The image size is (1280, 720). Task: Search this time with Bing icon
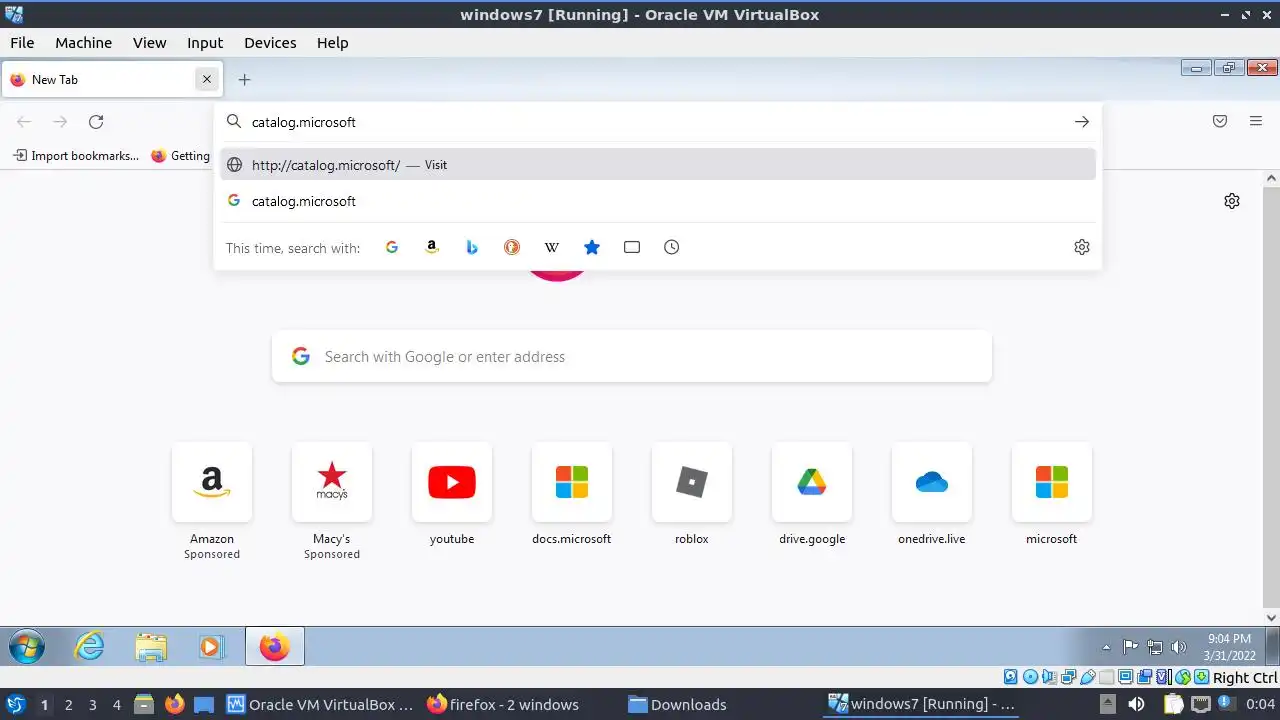pos(472,247)
